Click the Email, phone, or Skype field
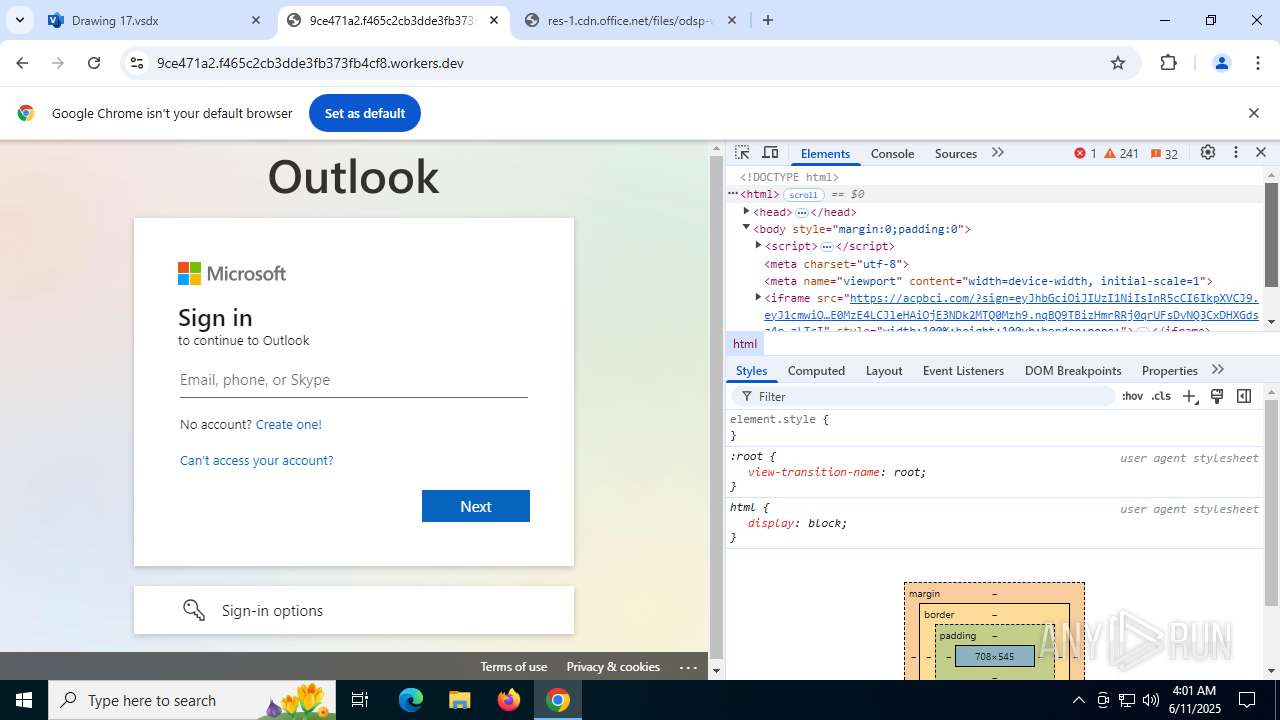The width and height of the screenshot is (1280, 720). [353, 380]
